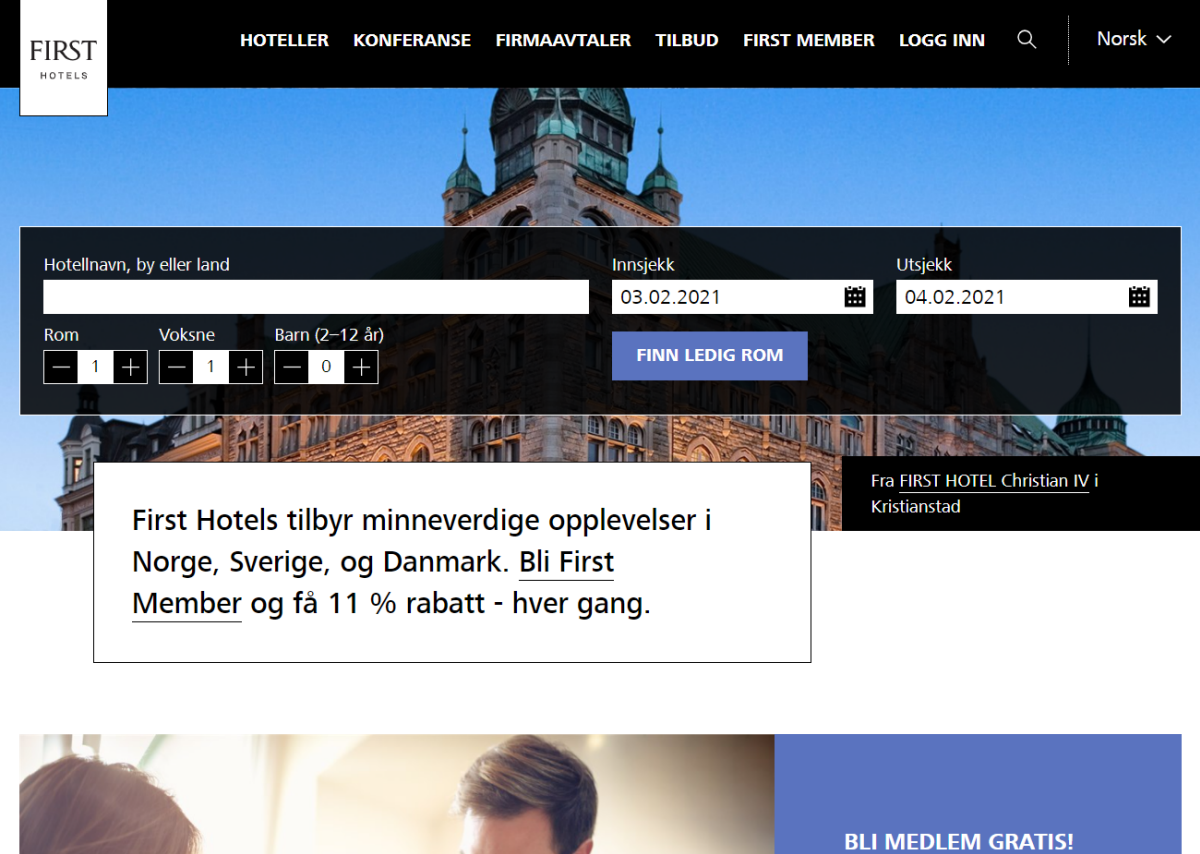Viewport: 1200px width, 854px height.
Task: Decrease the Rom count with minus
Action: click(x=61, y=367)
